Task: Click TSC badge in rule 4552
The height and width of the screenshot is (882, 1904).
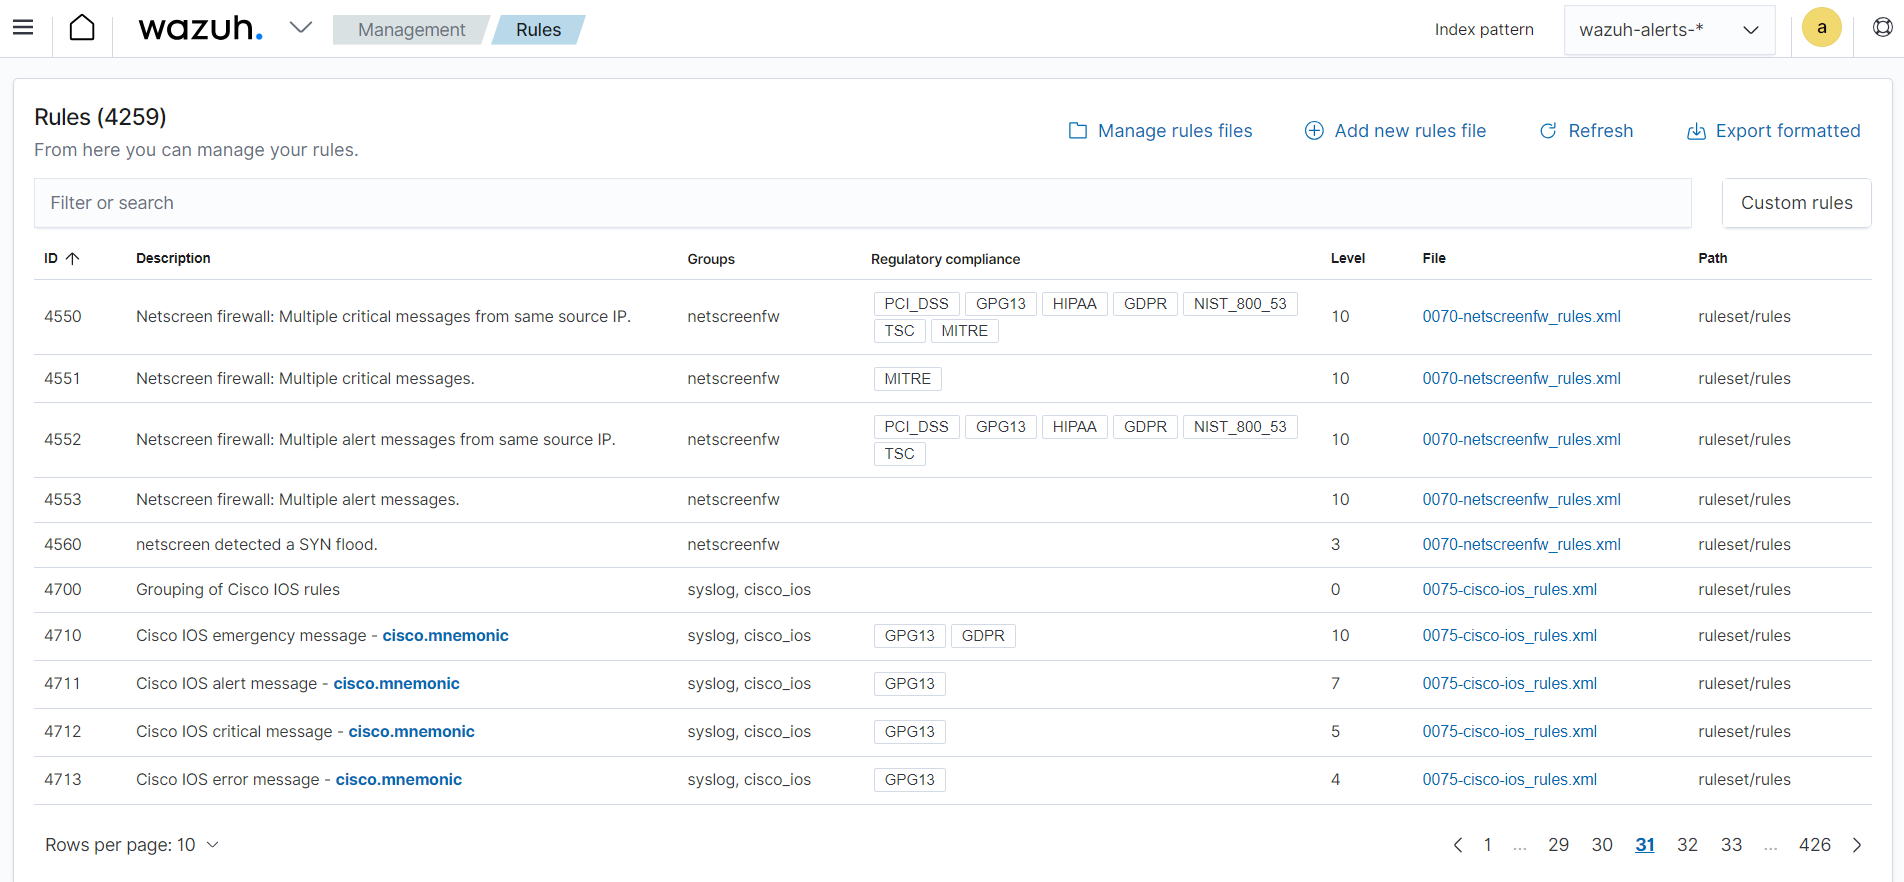Action: pyautogui.click(x=899, y=454)
